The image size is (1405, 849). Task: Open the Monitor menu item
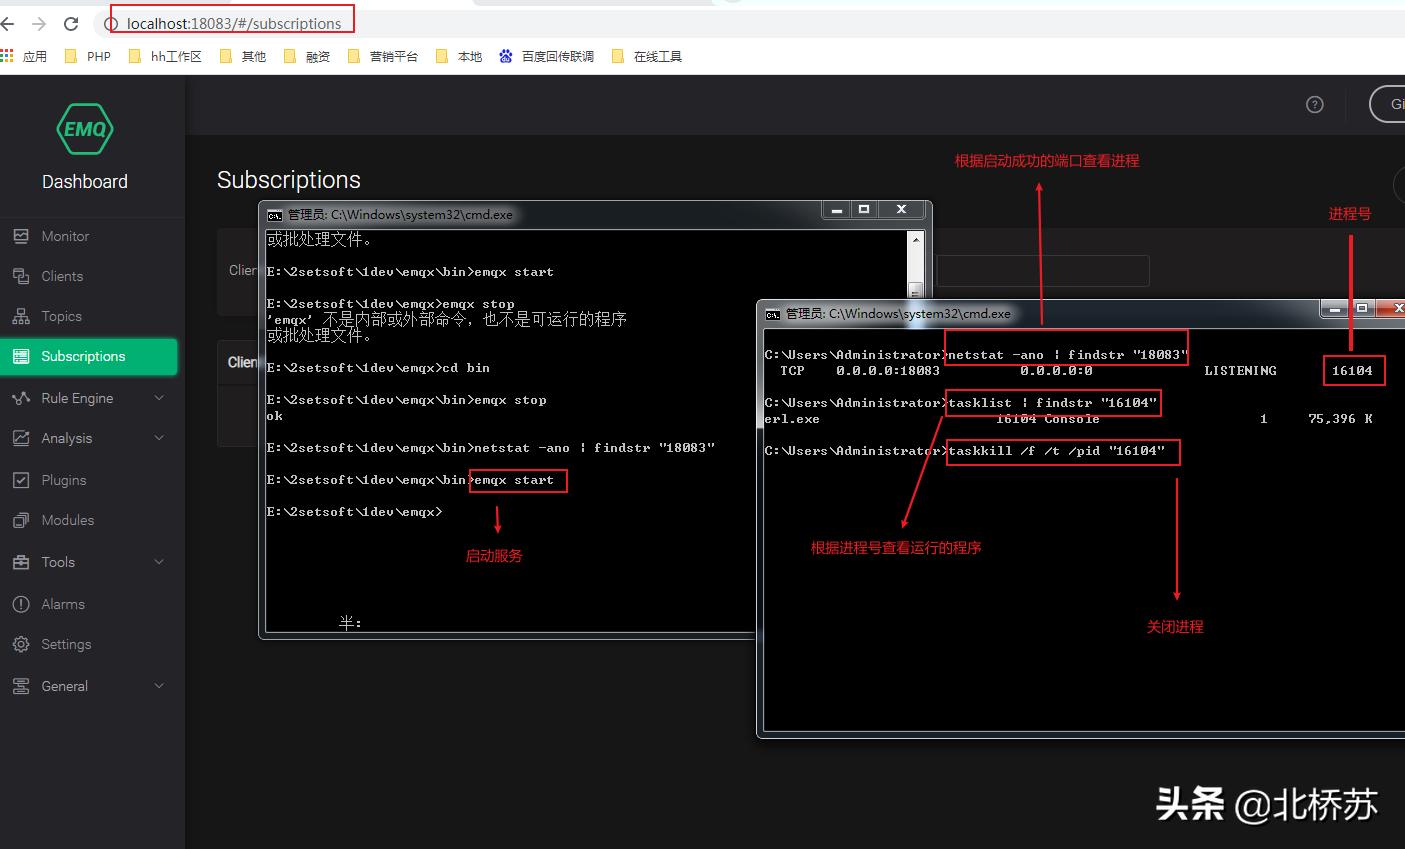point(89,236)
